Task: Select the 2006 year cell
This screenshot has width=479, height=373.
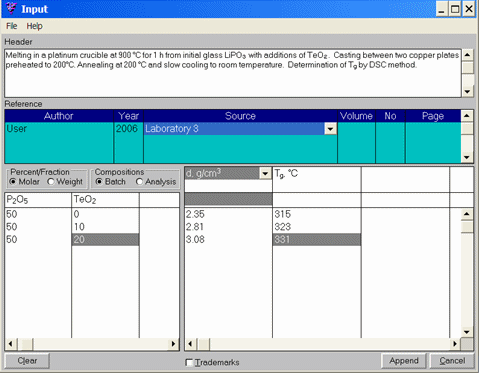Action: click(128, 129)
